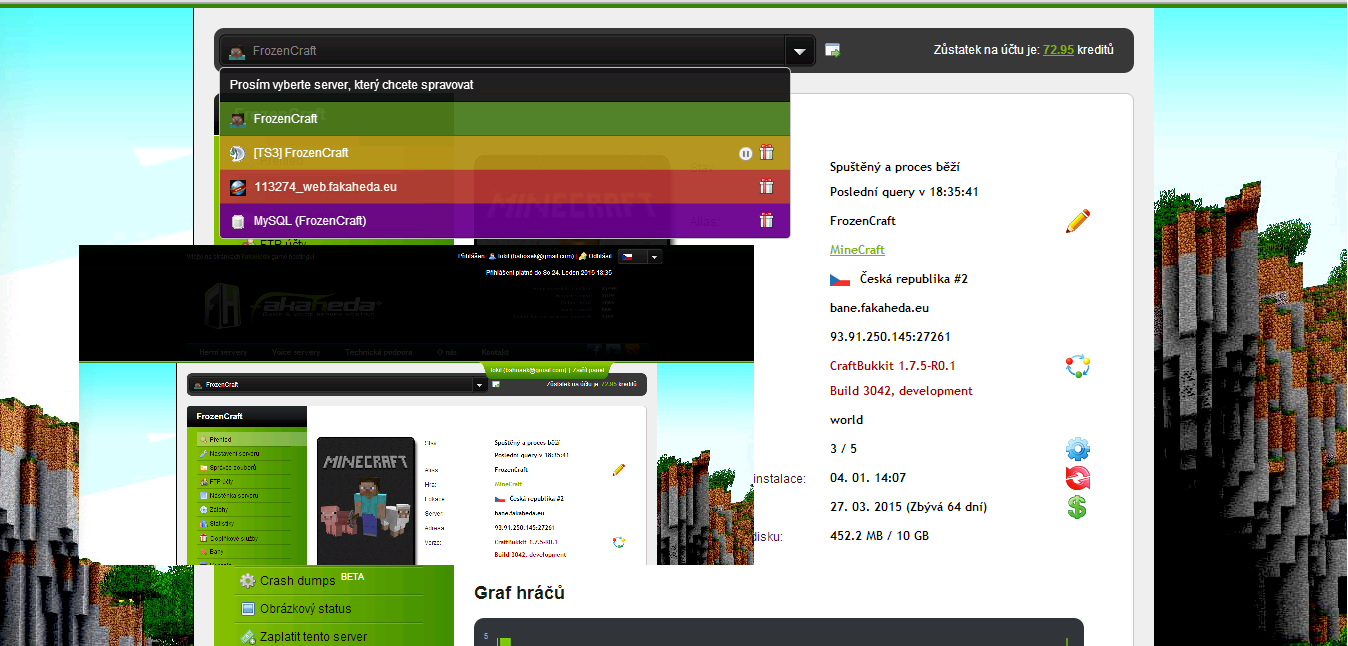The height and width of the screenshot is (646, 1348).
Task: Select FrozenCraft Minecraft server from the list
Action: [285, 119]
